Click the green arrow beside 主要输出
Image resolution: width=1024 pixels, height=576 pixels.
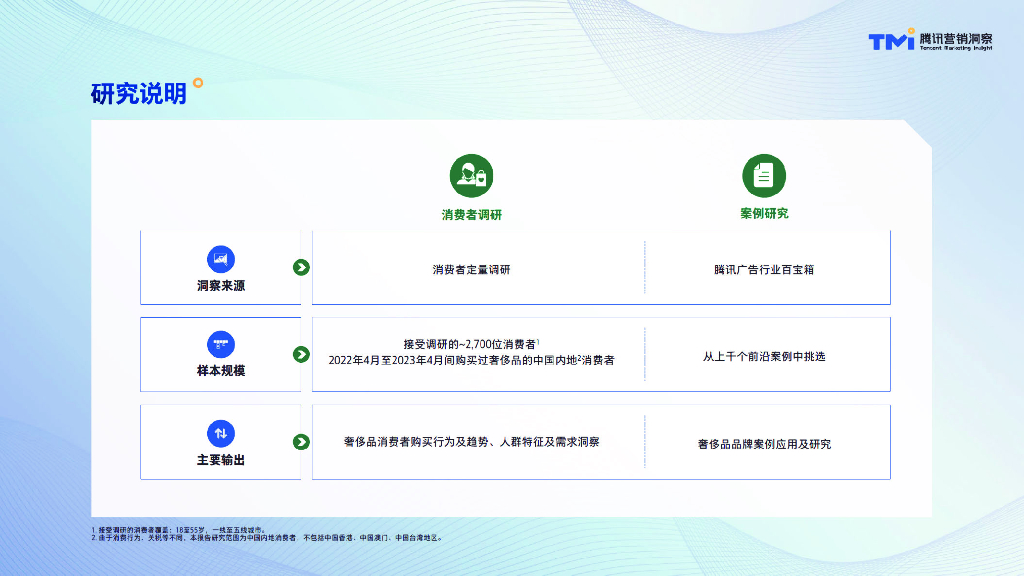coord(301,442)
